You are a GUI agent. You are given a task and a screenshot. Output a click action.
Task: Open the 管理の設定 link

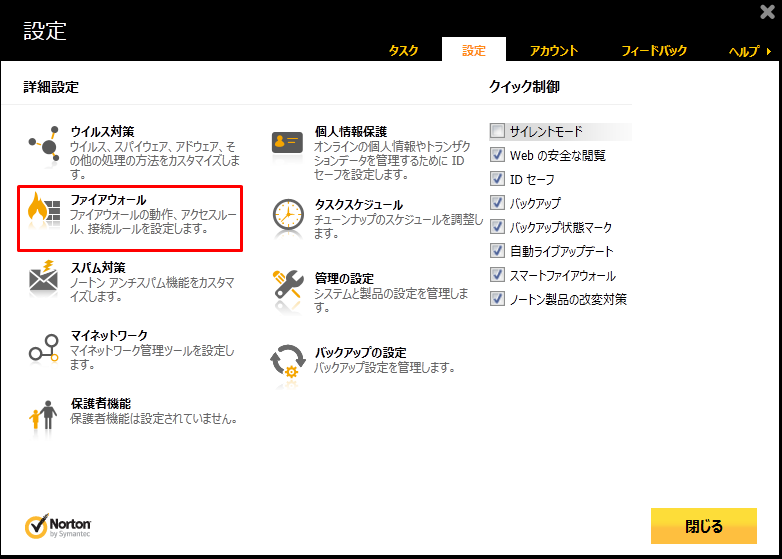point(344,278)
